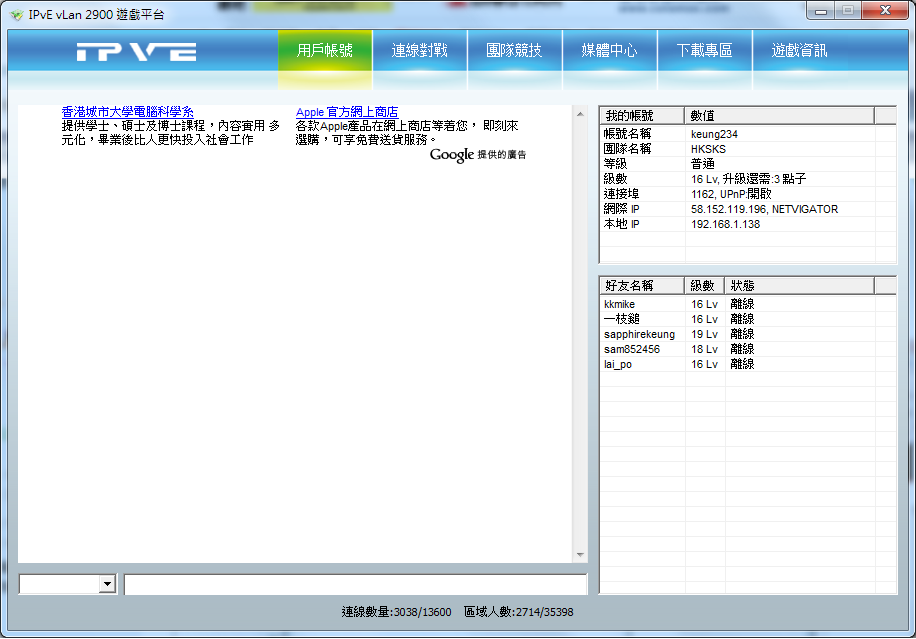
Task: Click the Google 提供的廣告 label
Action: click(478, 155)
